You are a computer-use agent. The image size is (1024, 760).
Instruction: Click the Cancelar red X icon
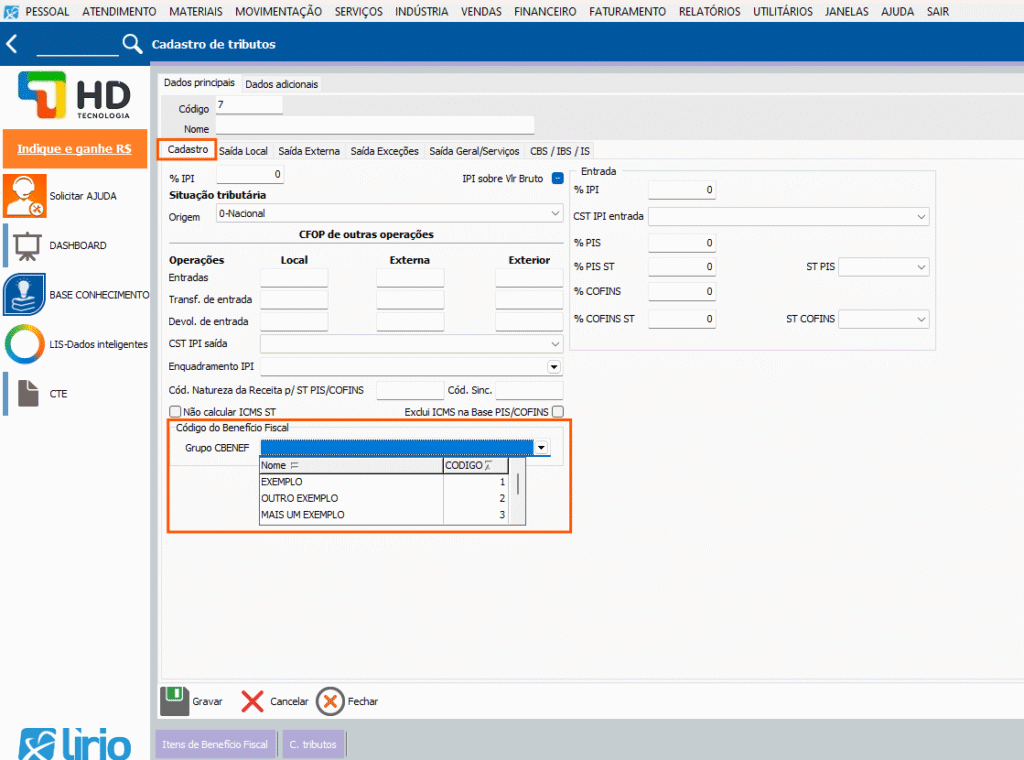253,701
